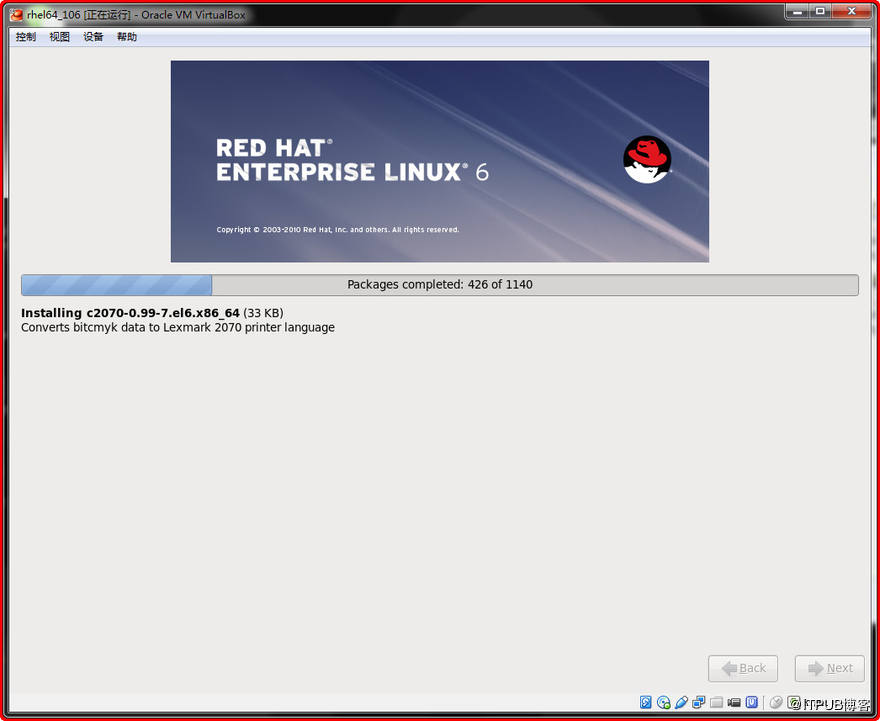Click the copyright notice in the banner
Viewport: 880px width, 721px height.
tap(338, 229)
